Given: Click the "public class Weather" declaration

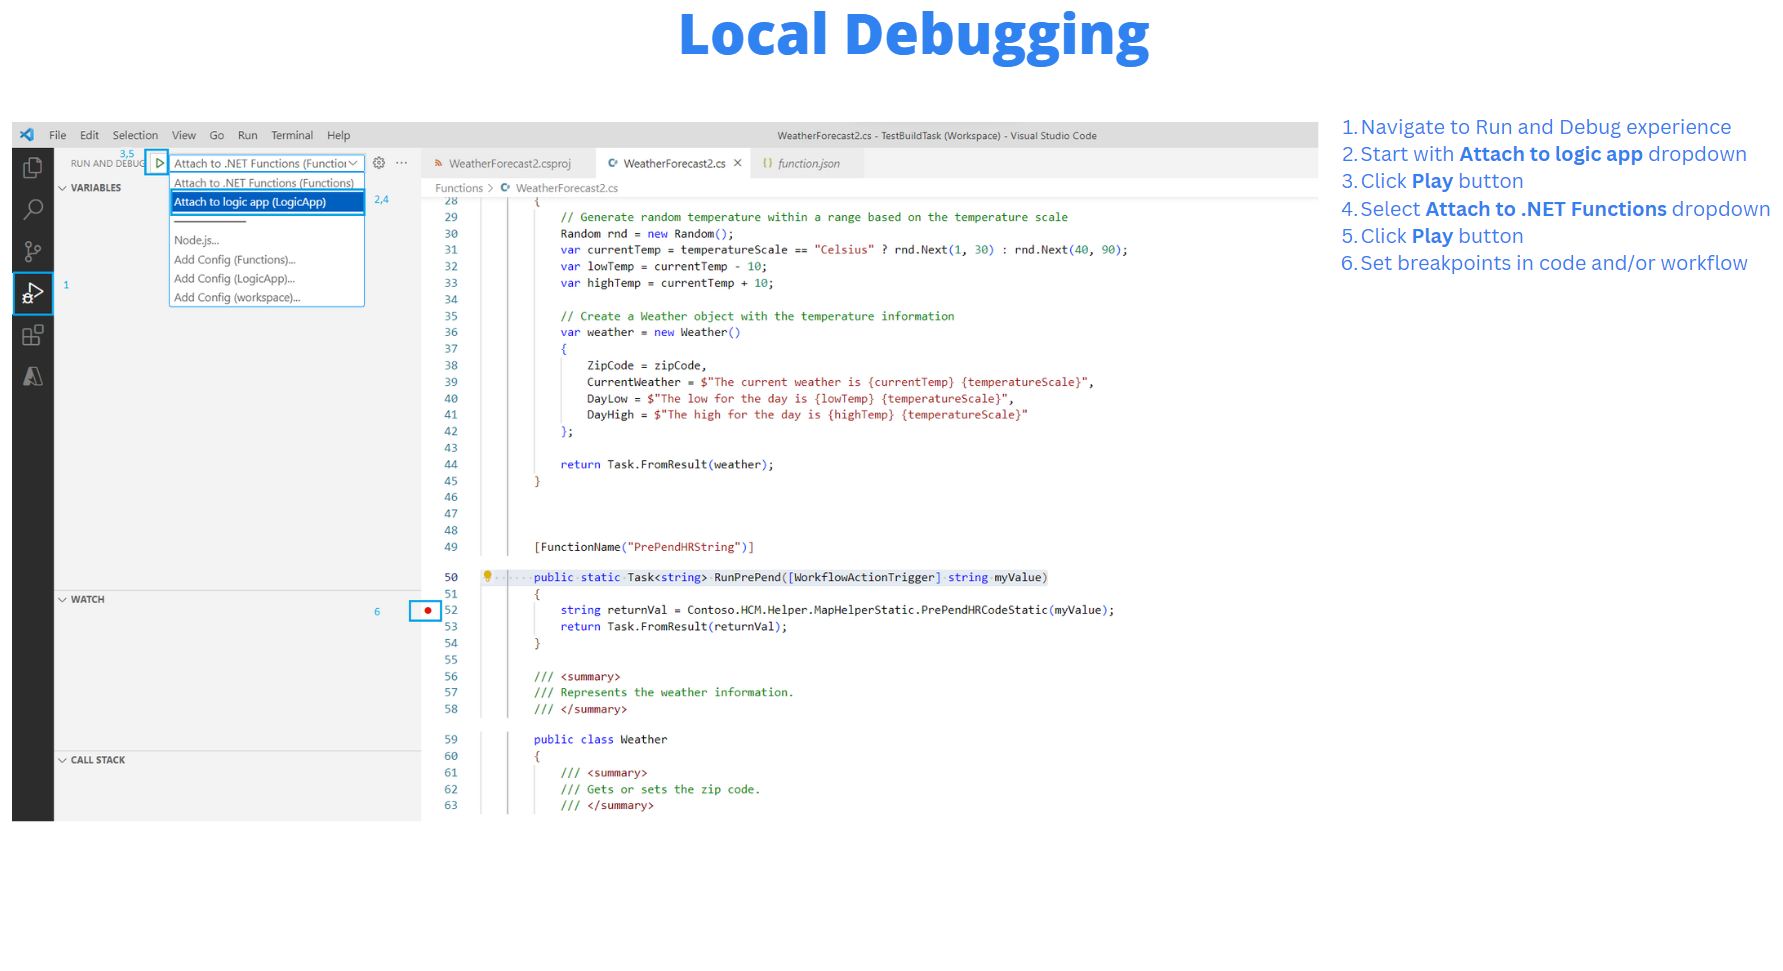Looking at the screenshot, I should tap(600, 739).
